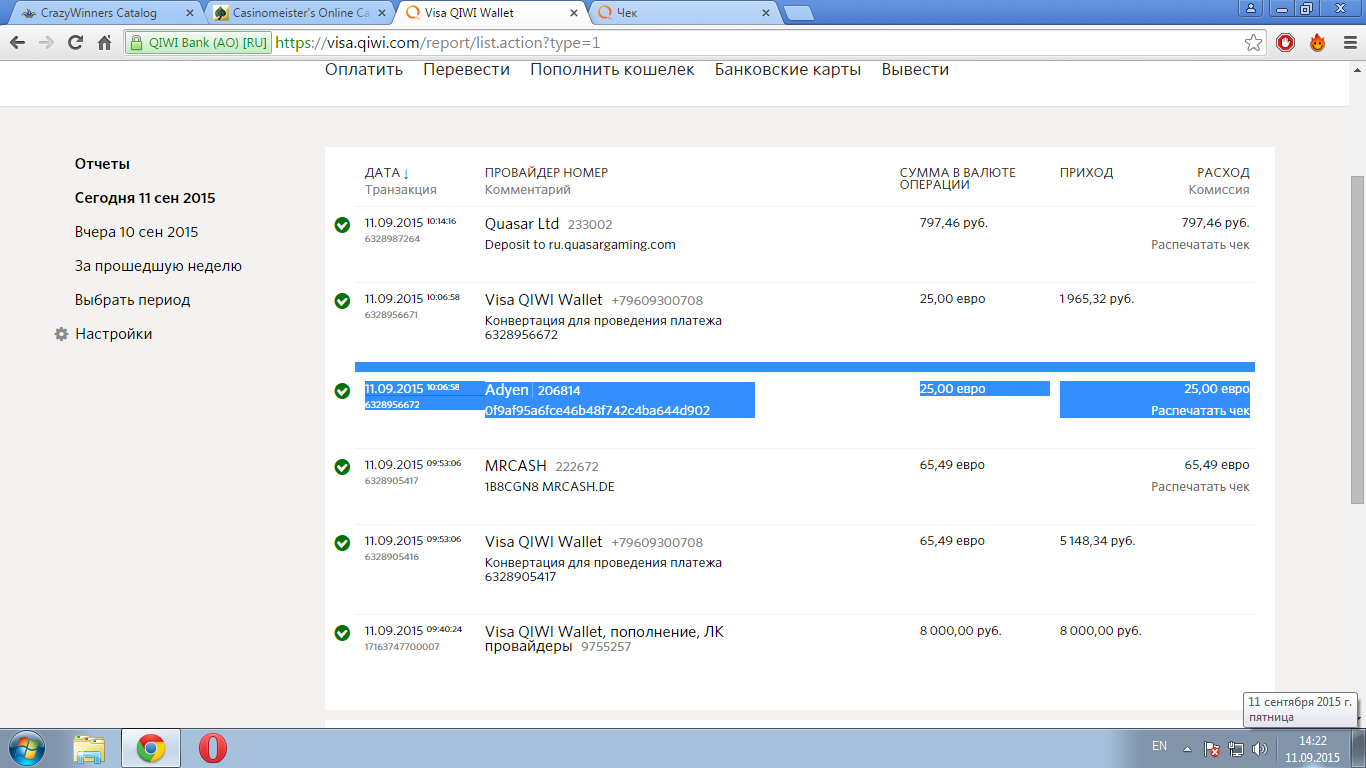Open the browser home page icon
Screen dimensions: 1366x768
(104, 43)
